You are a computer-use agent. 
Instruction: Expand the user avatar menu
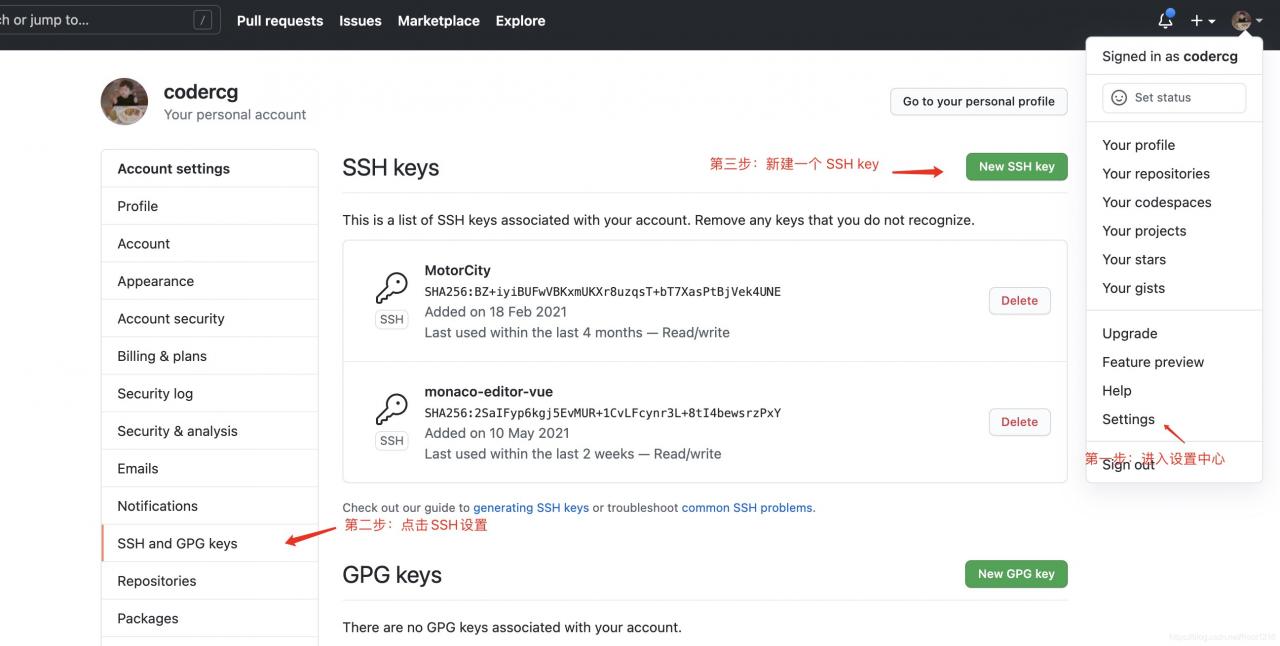click(1246, 20)
